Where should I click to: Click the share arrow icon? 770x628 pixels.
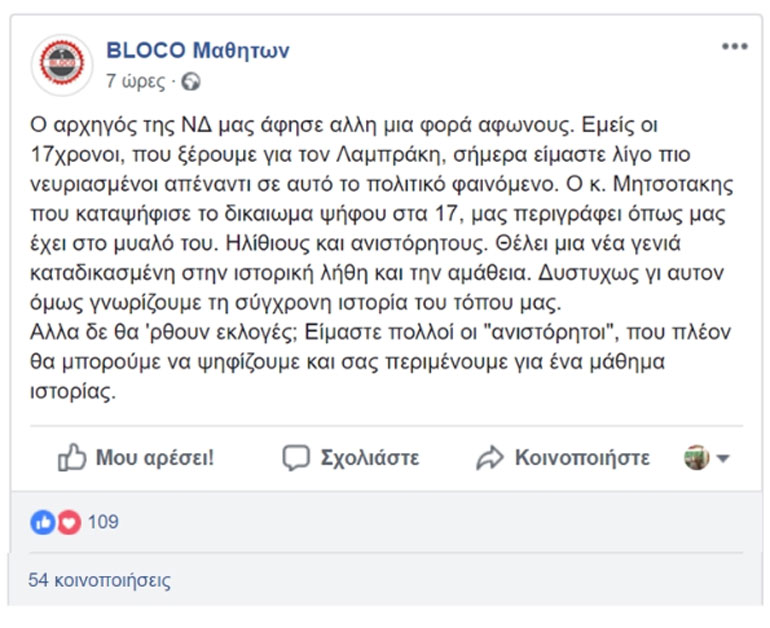click(x=489, y=458)
